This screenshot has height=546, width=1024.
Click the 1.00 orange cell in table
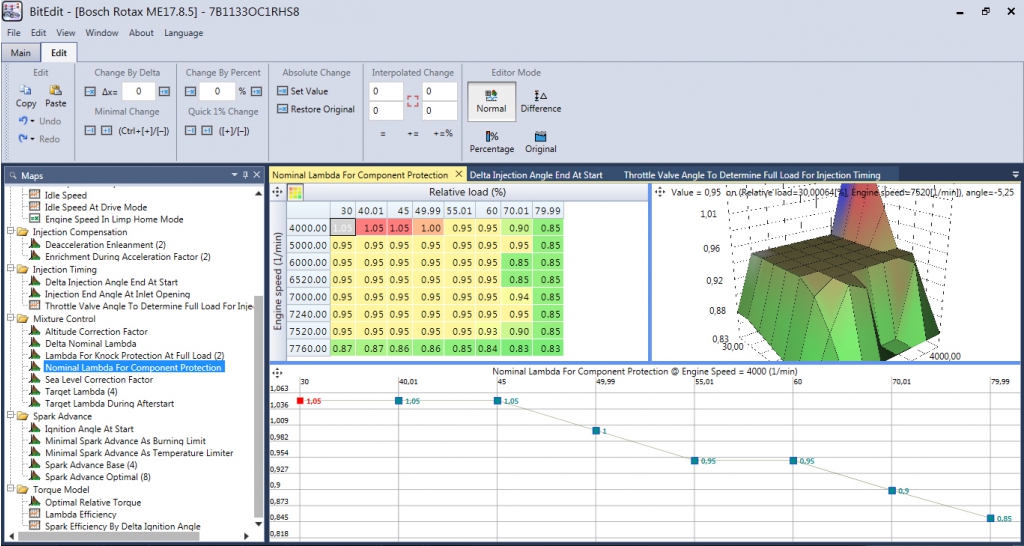(430, 227)
